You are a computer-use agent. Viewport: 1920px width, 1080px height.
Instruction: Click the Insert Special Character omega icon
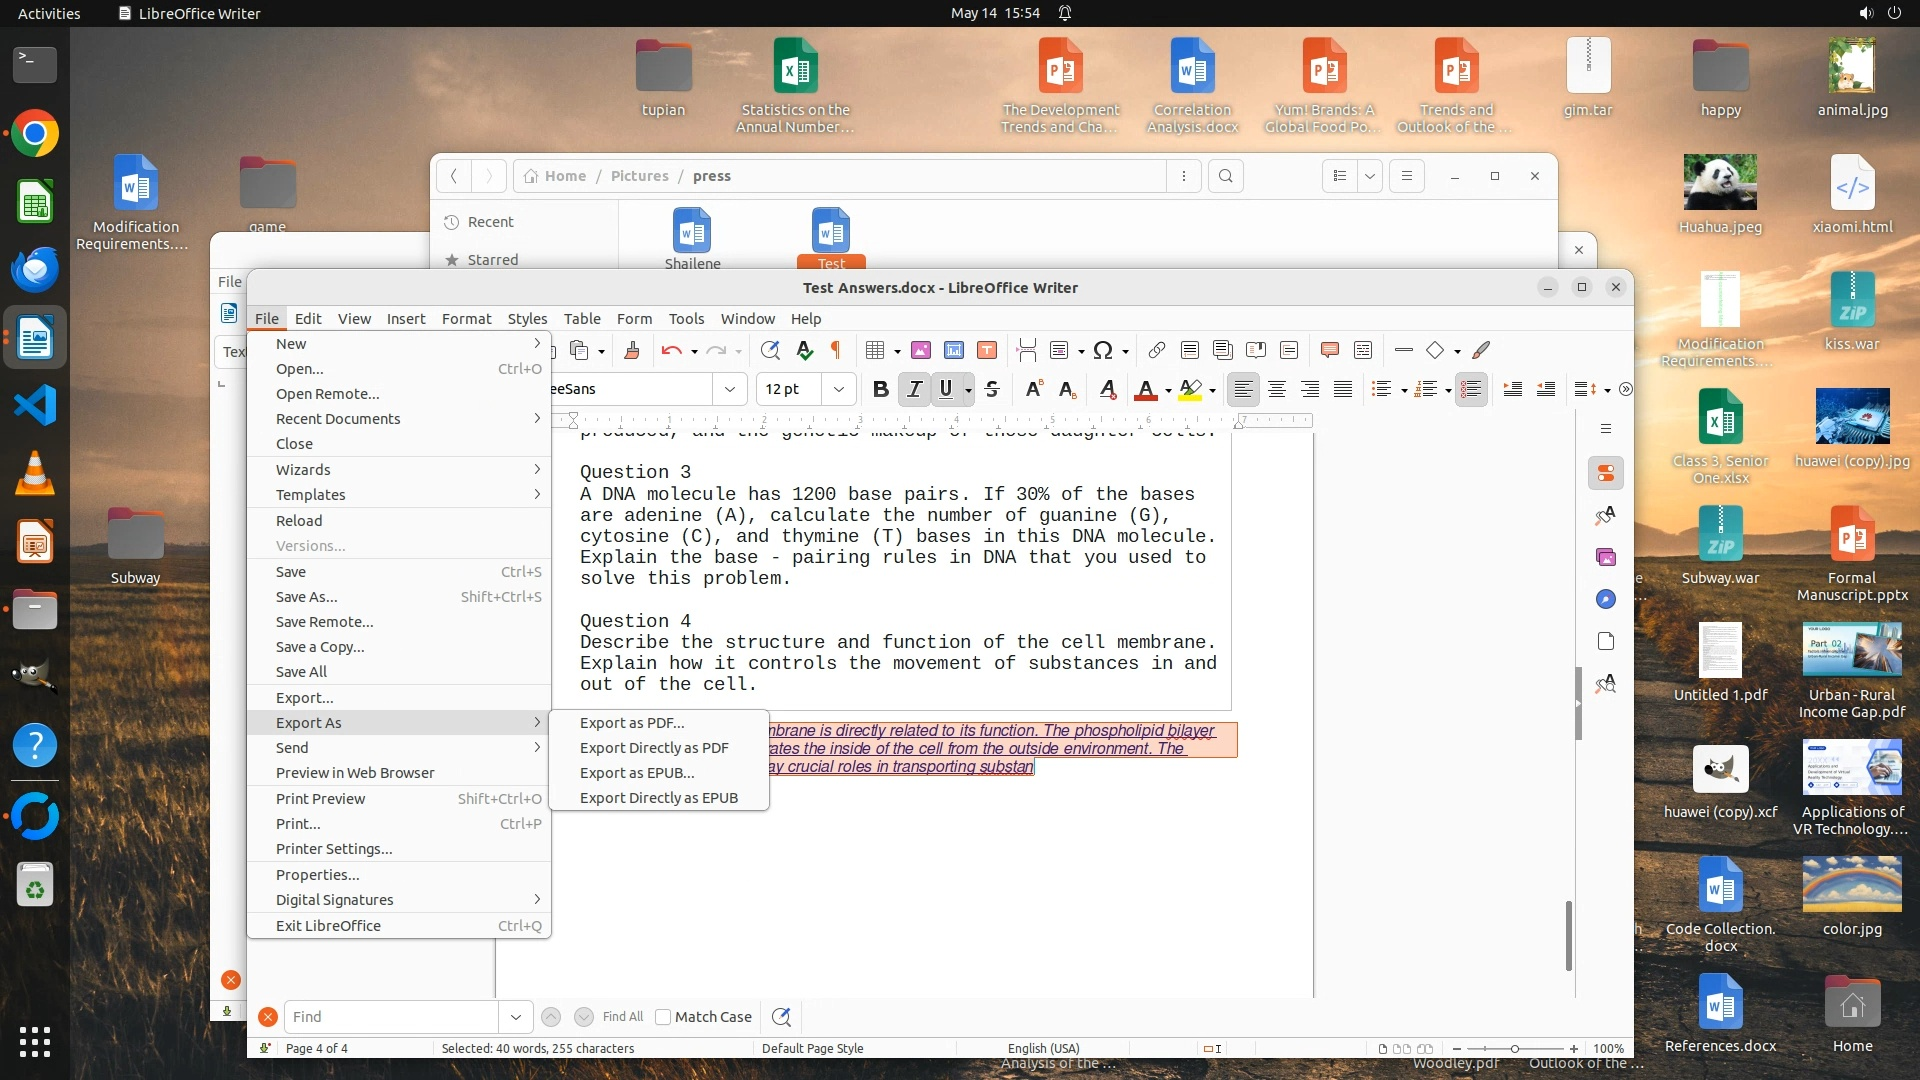(x=1102, y=350)
